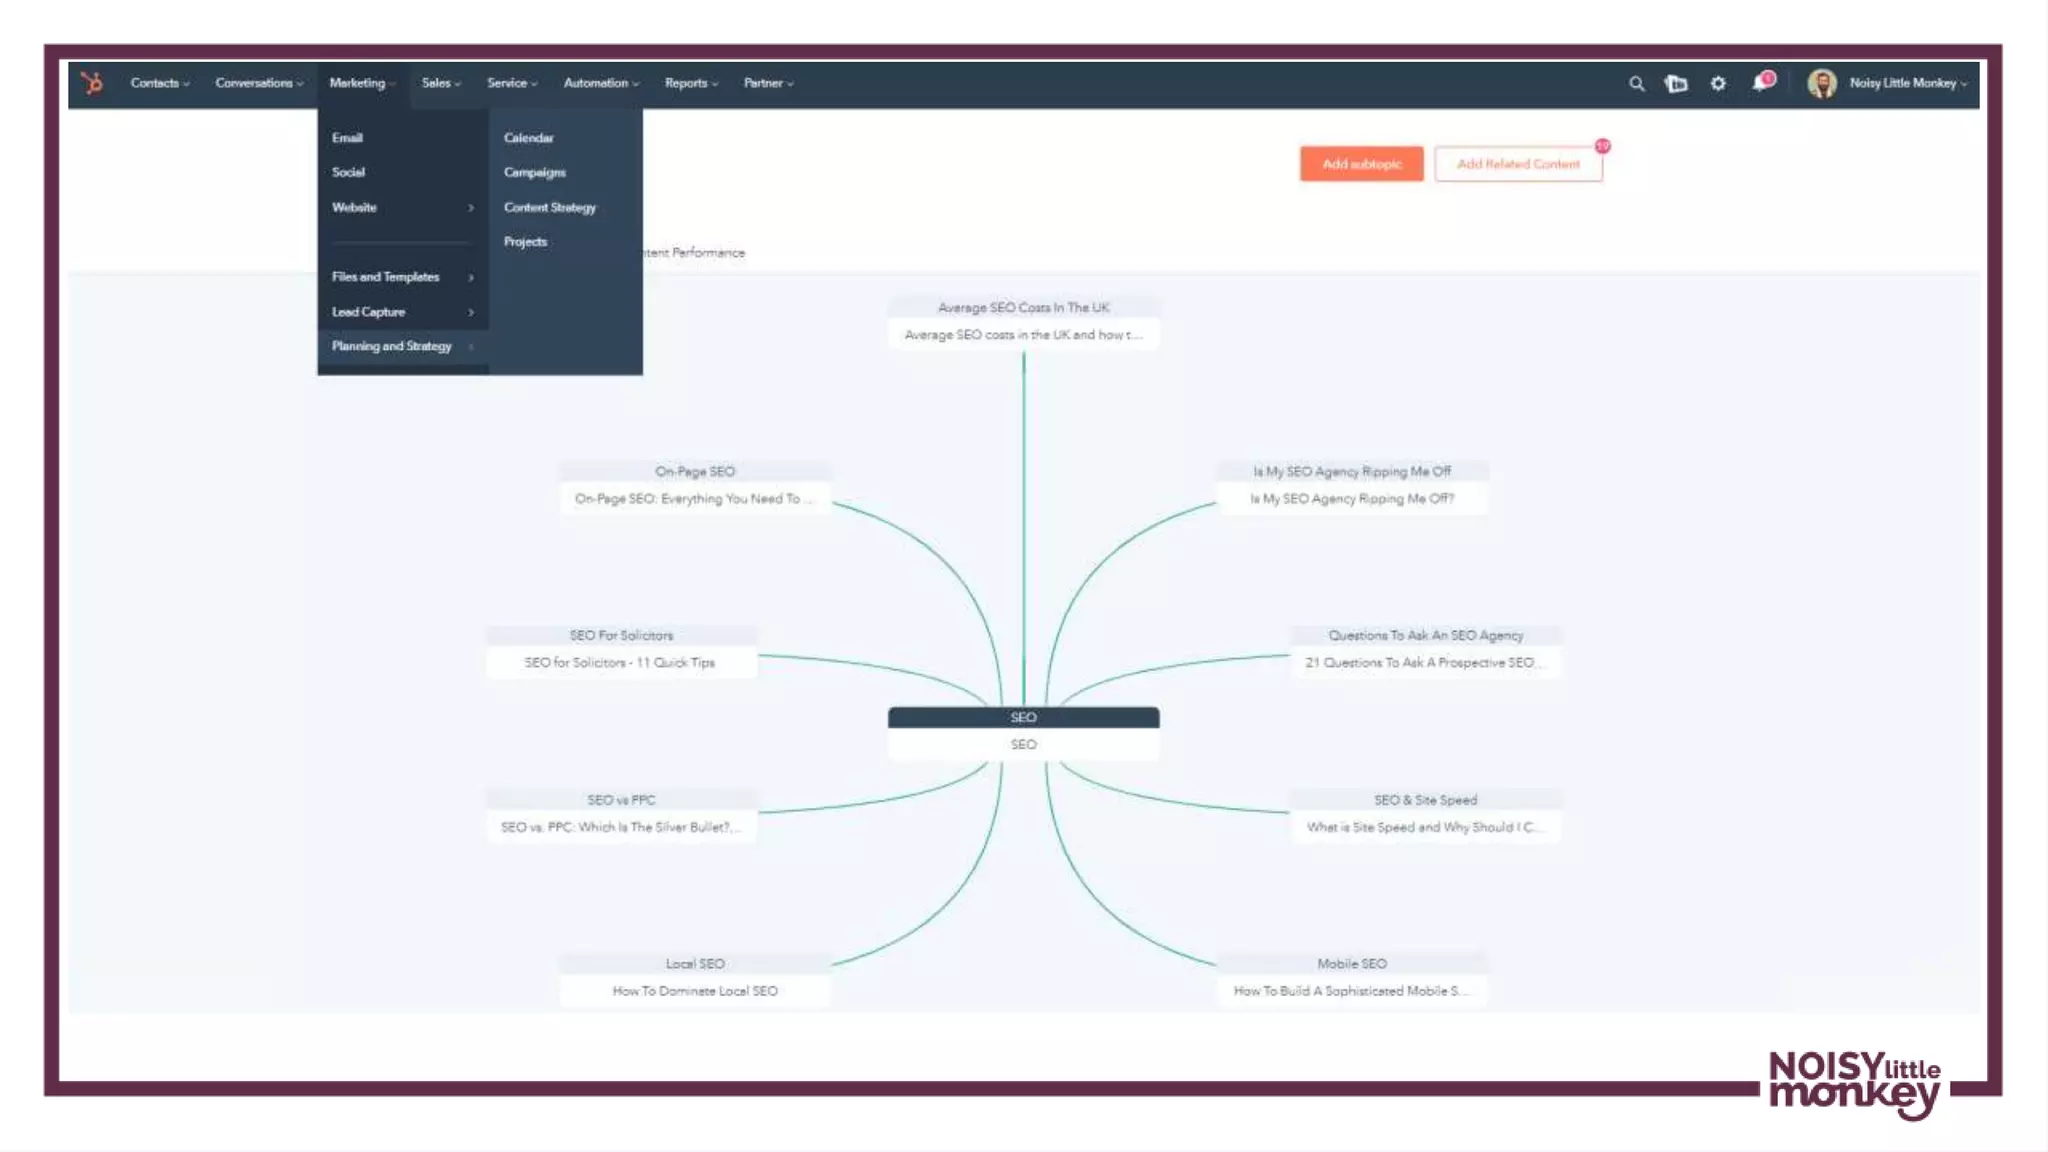Open the Reports navigation dropdown

(x=691, y=83)
